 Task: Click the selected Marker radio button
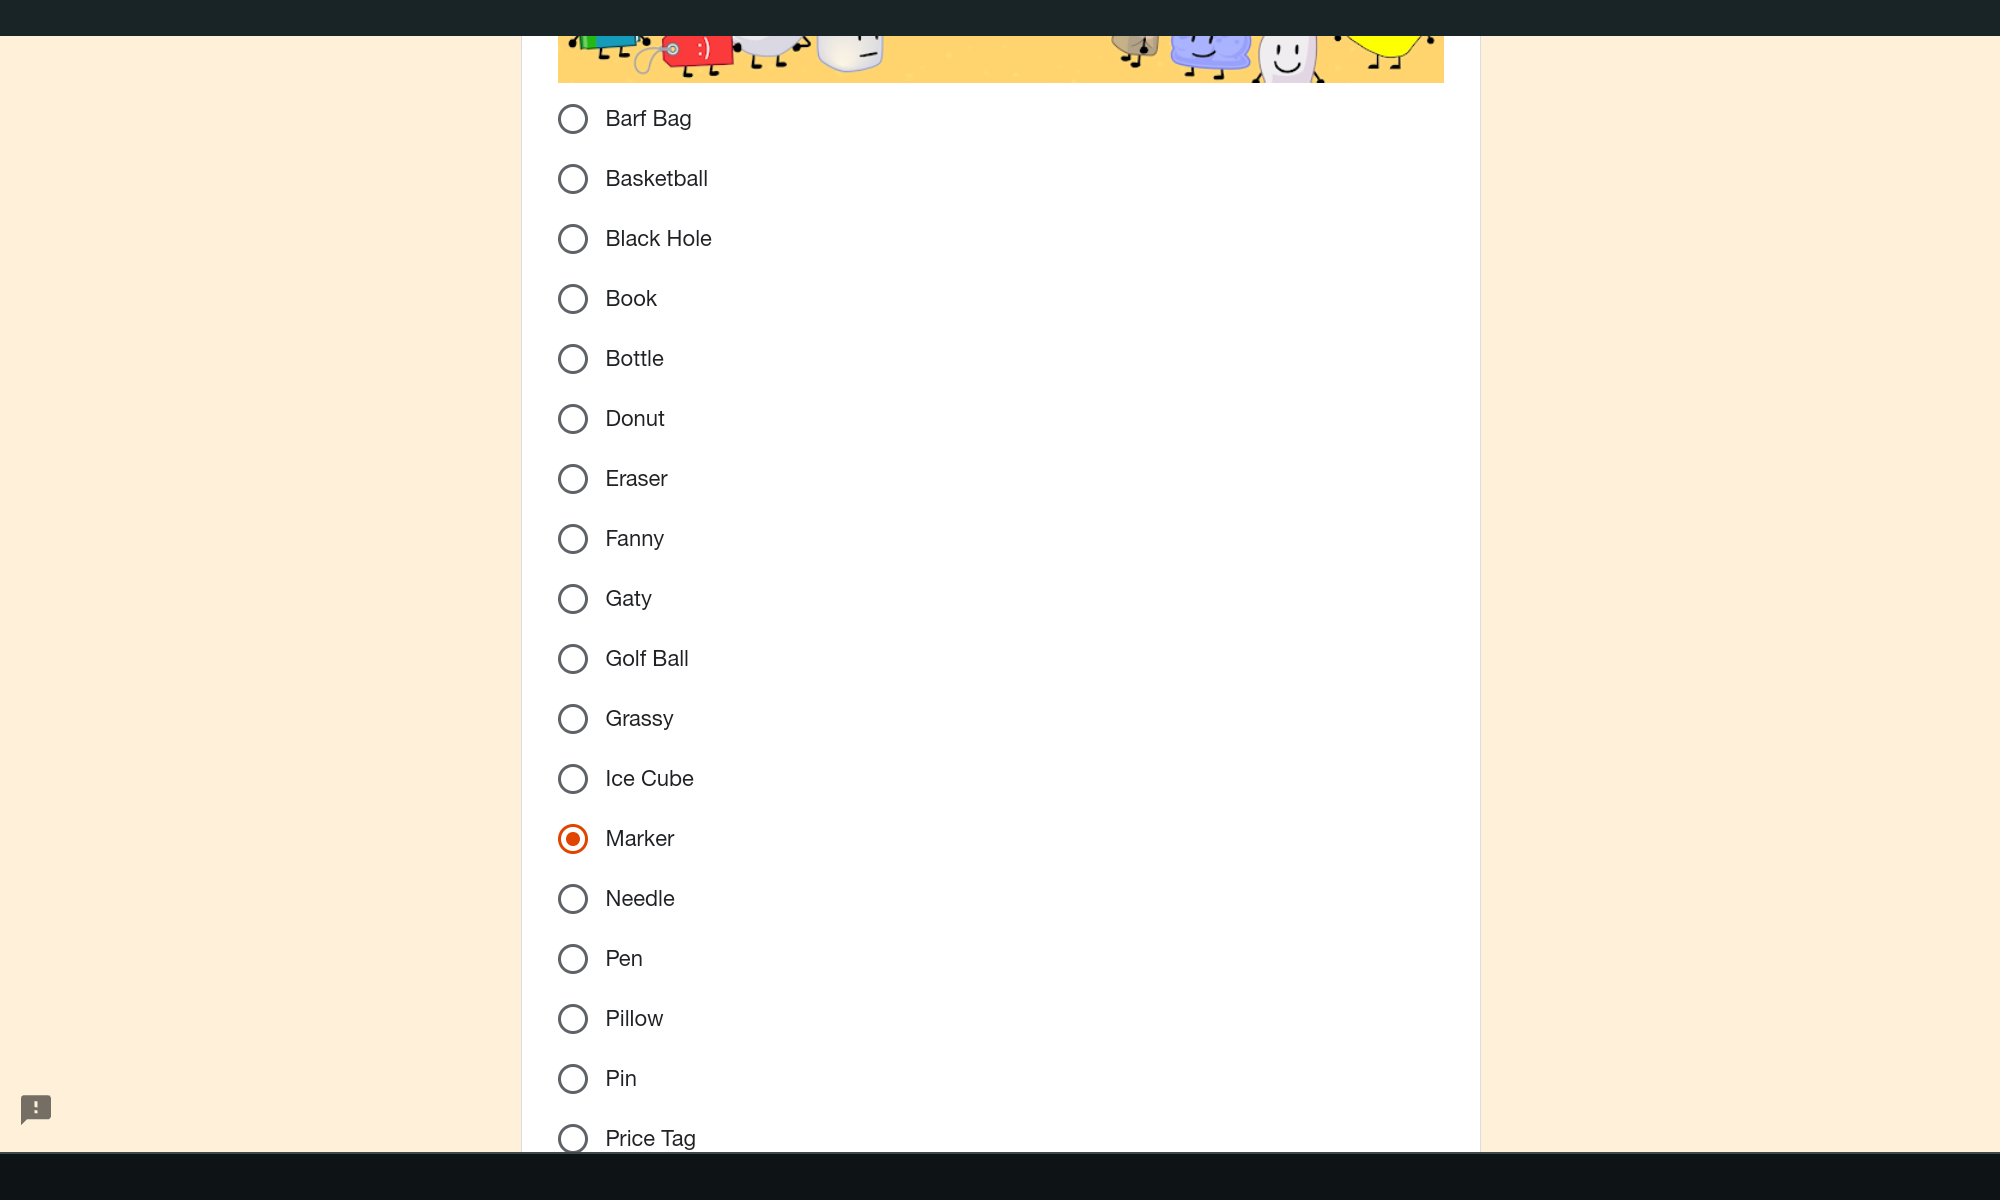(x=573, y=839)
